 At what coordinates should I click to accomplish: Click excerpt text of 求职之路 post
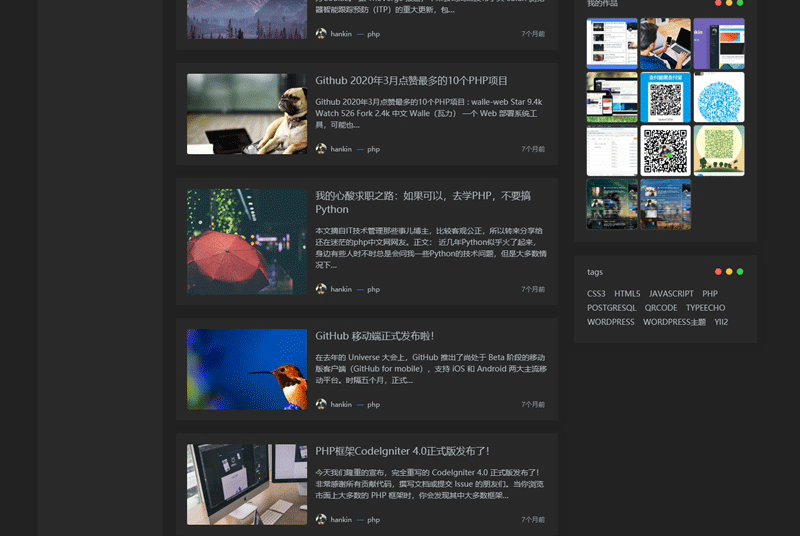tap(431, 248)
